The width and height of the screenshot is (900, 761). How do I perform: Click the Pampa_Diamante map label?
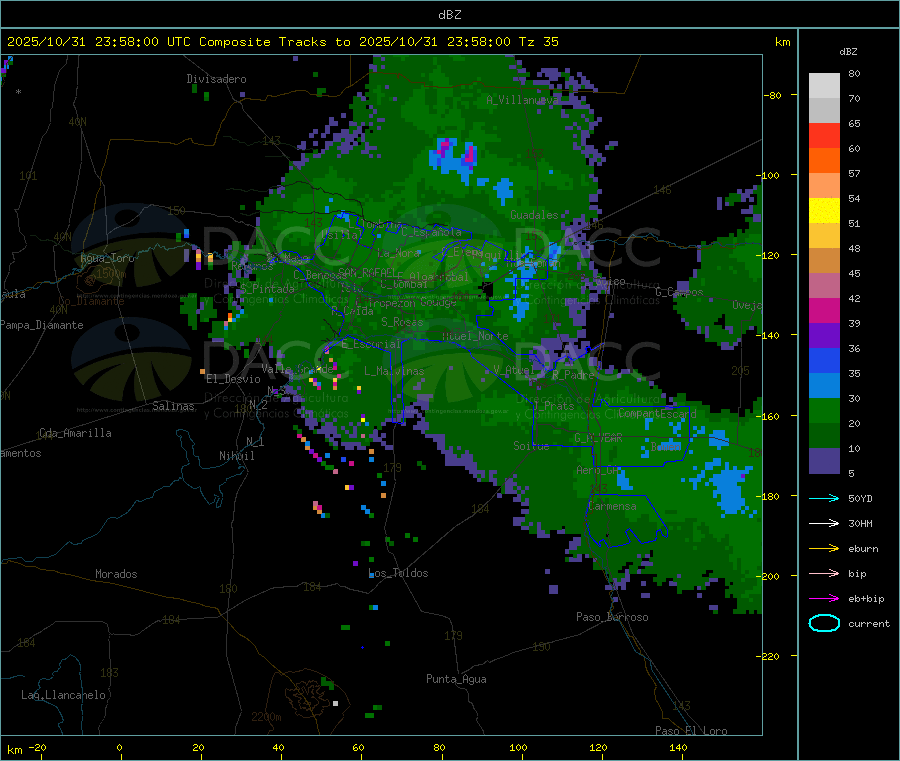click(41, 325)
